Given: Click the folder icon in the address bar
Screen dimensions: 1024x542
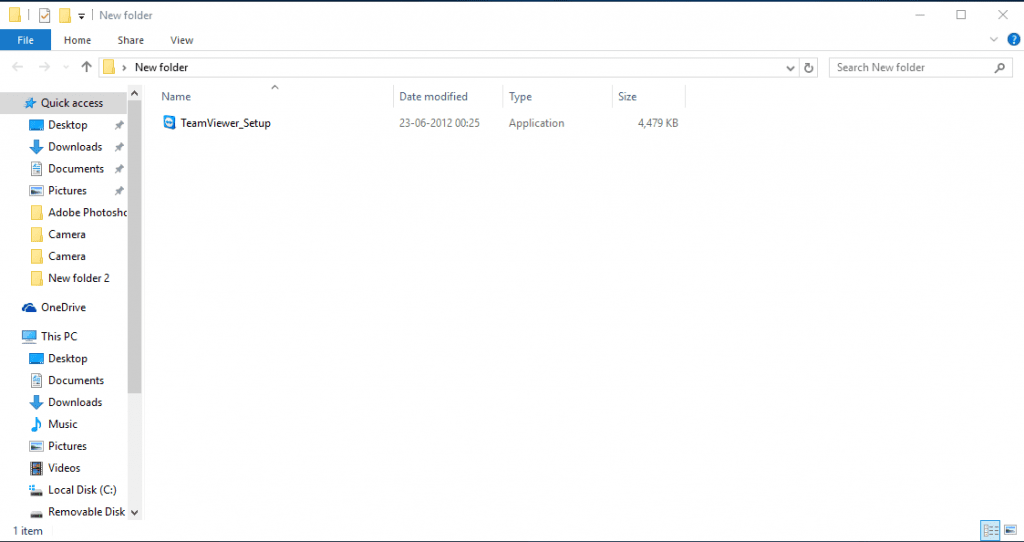Looking at the screenshot, I should pyautogui.click(x=109, y=67).
